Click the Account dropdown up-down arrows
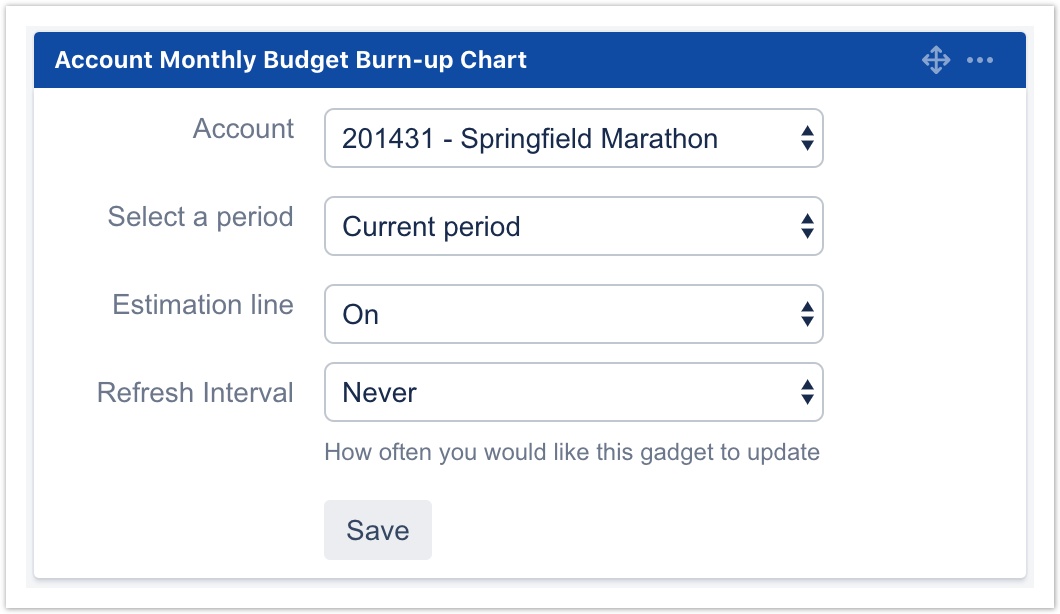1060x614 pixels. pyautogui.click(x=806, y=139)
